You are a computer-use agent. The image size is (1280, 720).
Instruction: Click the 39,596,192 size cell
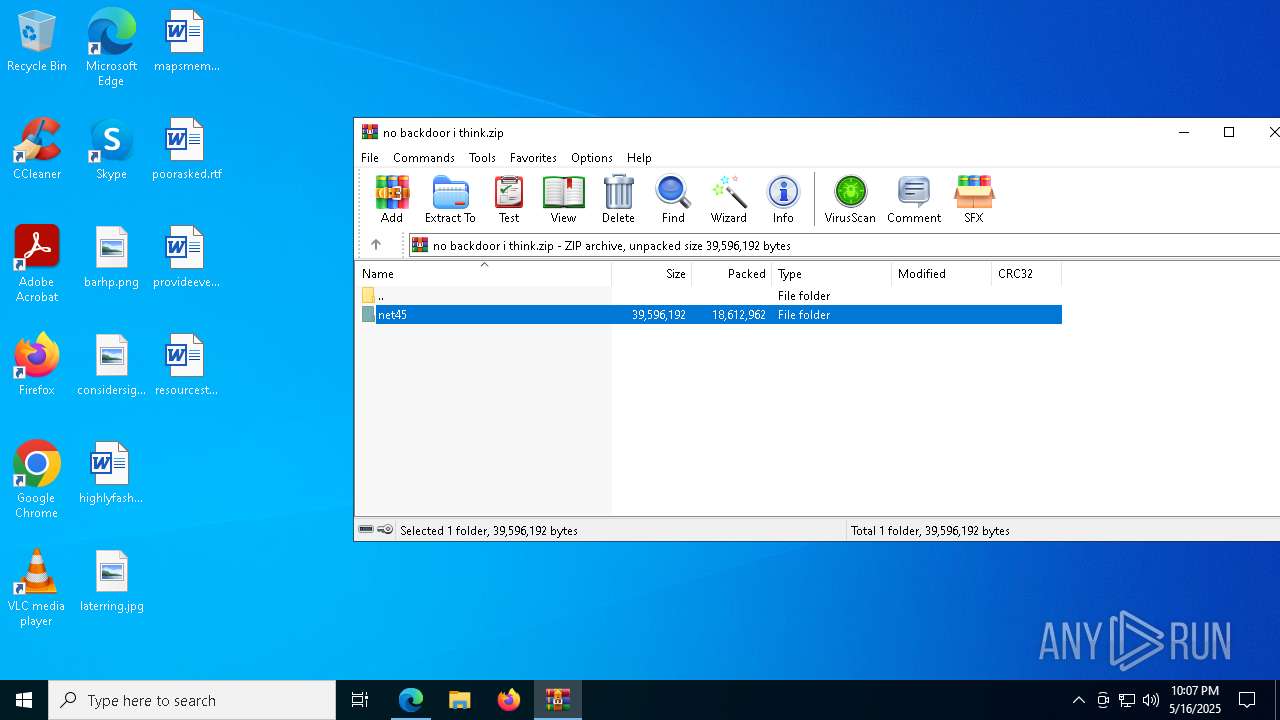pyautogui.click(x=659, y=315)
